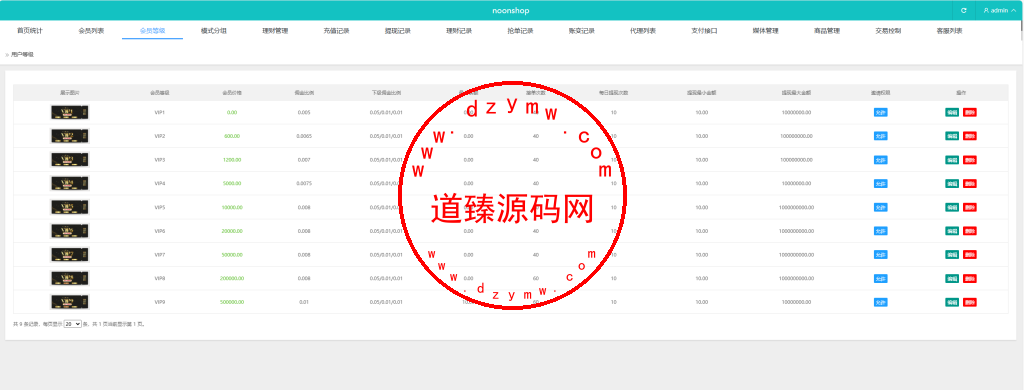Open the 充值记录 nav tab
Viewport: 1024px width, 390px height.
(336, 31)
